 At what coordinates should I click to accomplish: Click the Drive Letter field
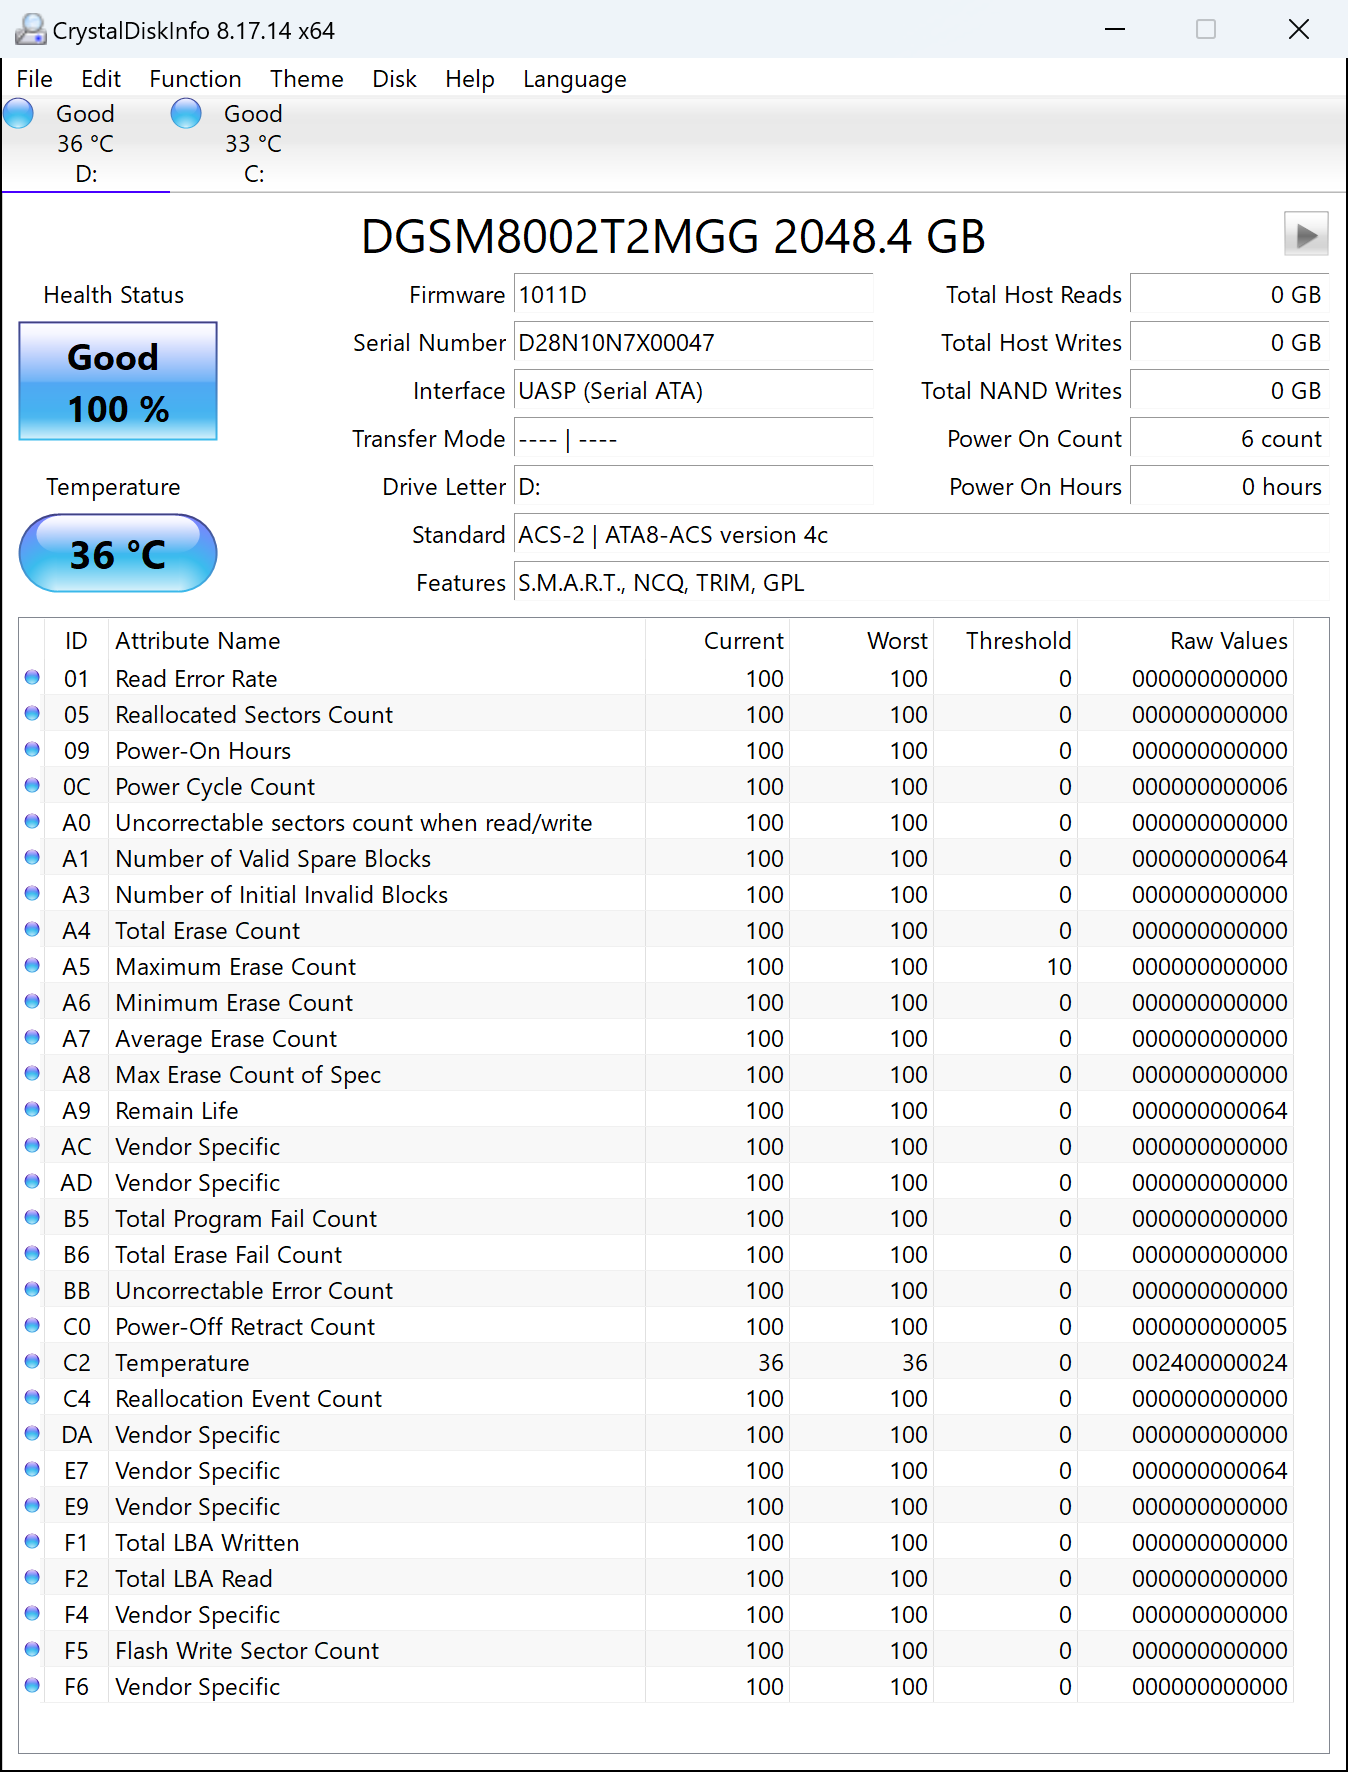pos(693,487)
